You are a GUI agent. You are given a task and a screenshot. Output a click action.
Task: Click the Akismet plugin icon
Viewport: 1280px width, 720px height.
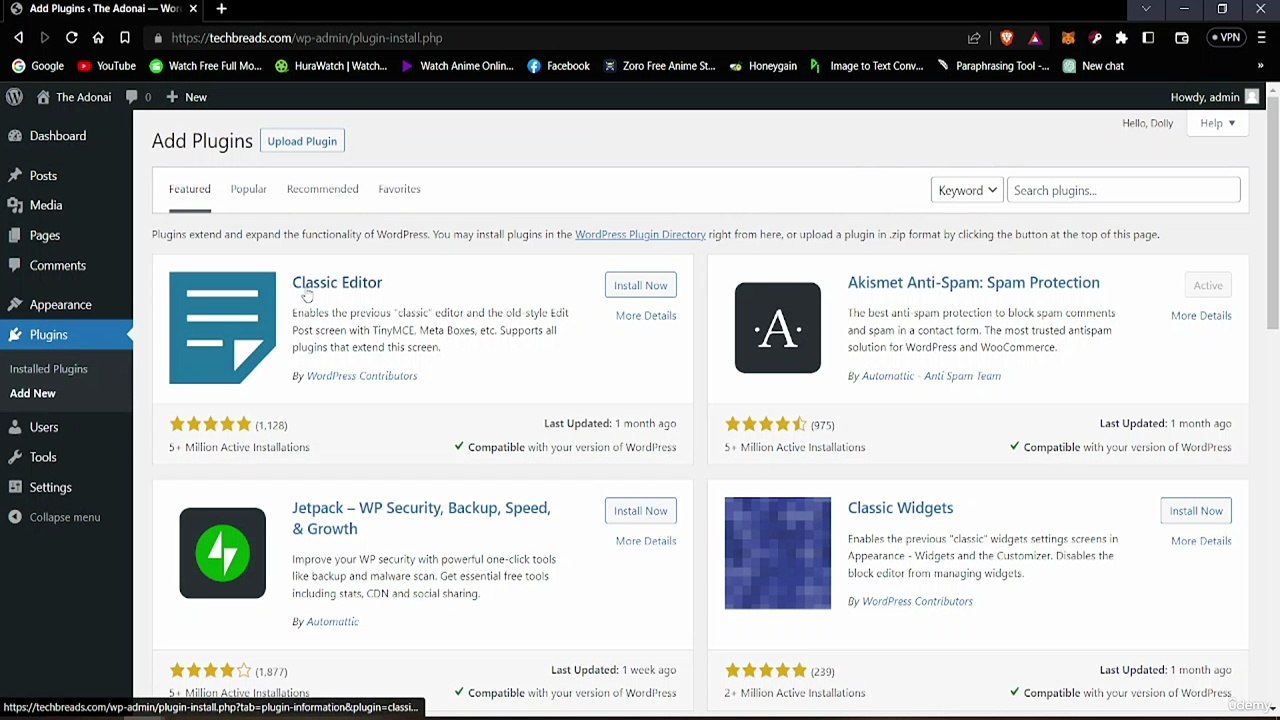pos(778,328)
